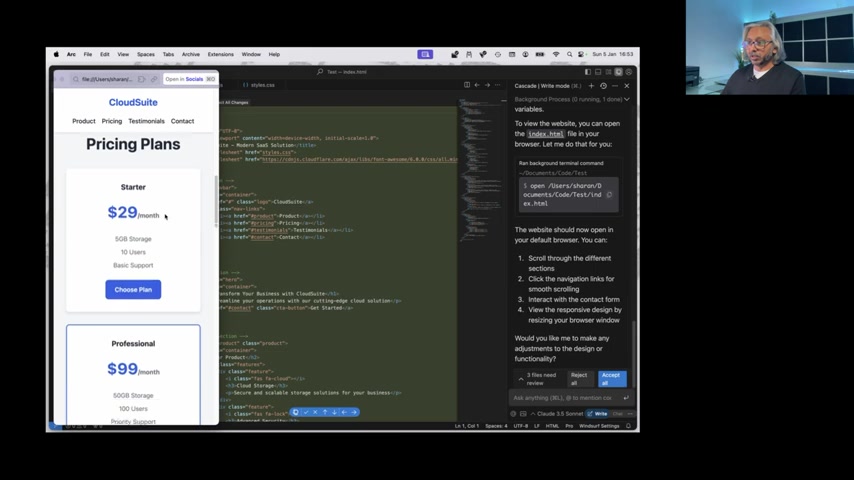Navigate back with editor left arrow
This screenshot has width=854, height=480.
(477, 85)
